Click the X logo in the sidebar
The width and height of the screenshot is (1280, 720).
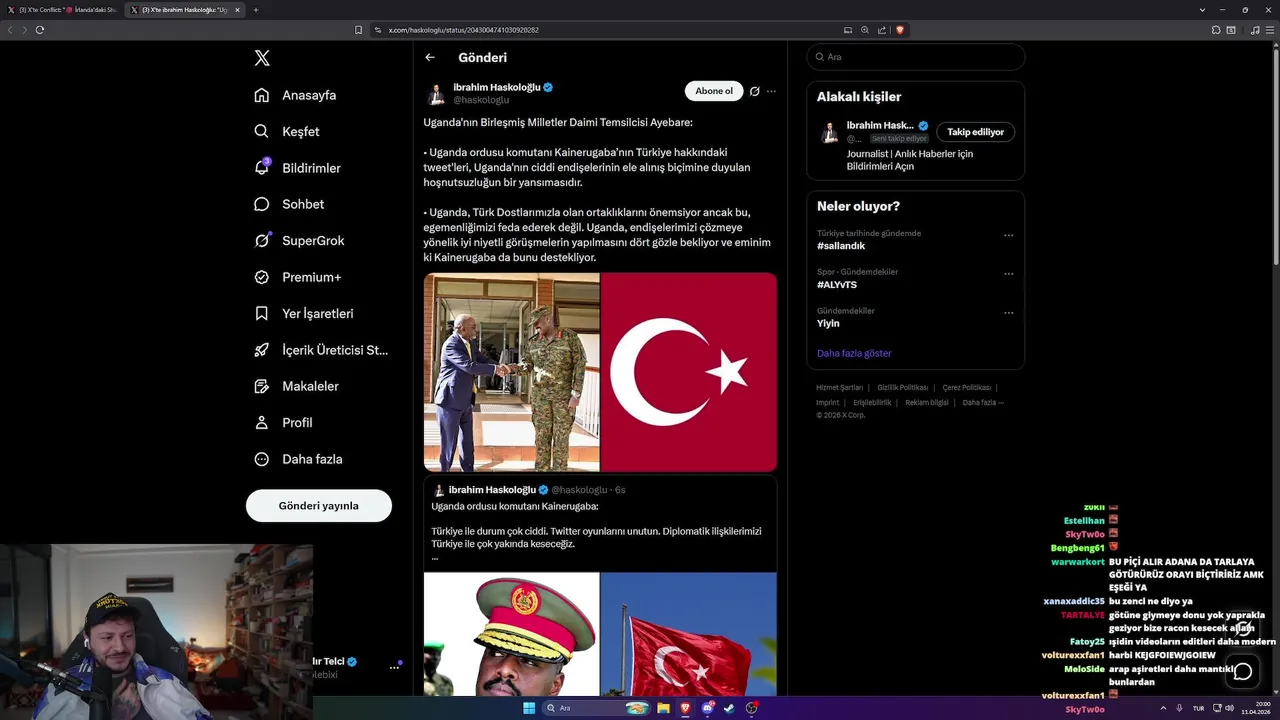click(x=262, y=58)
